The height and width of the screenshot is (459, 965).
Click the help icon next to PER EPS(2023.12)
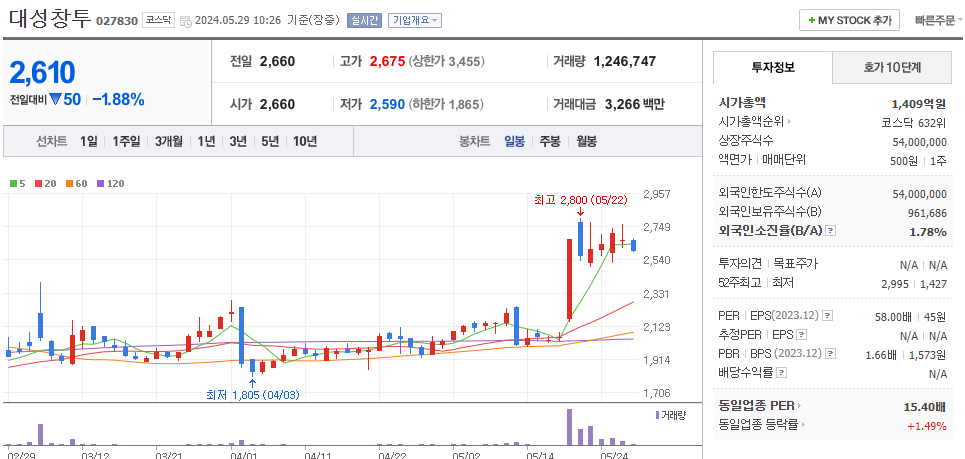tap(827, 316)
